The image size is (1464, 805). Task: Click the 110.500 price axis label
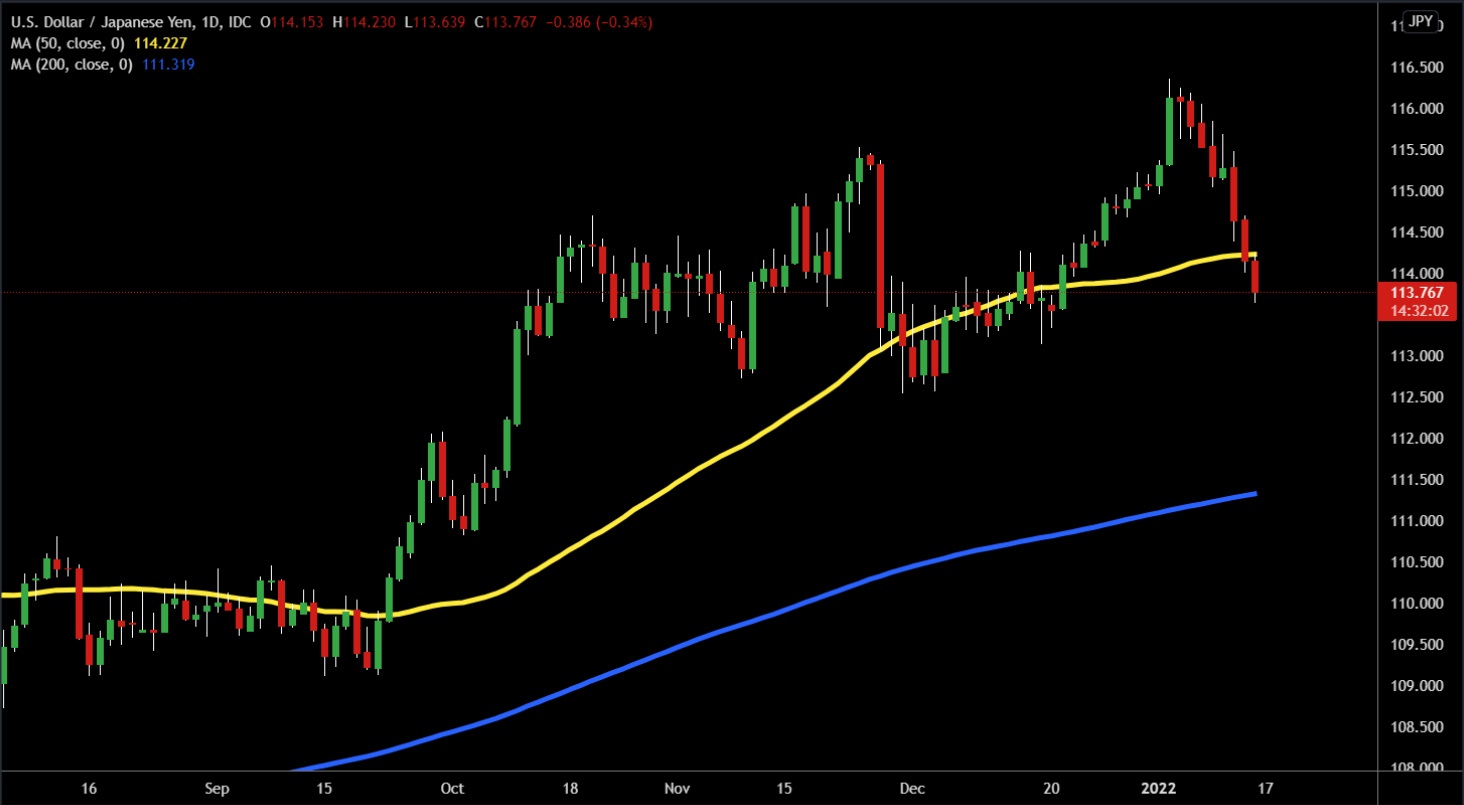tap(1415, 562)
